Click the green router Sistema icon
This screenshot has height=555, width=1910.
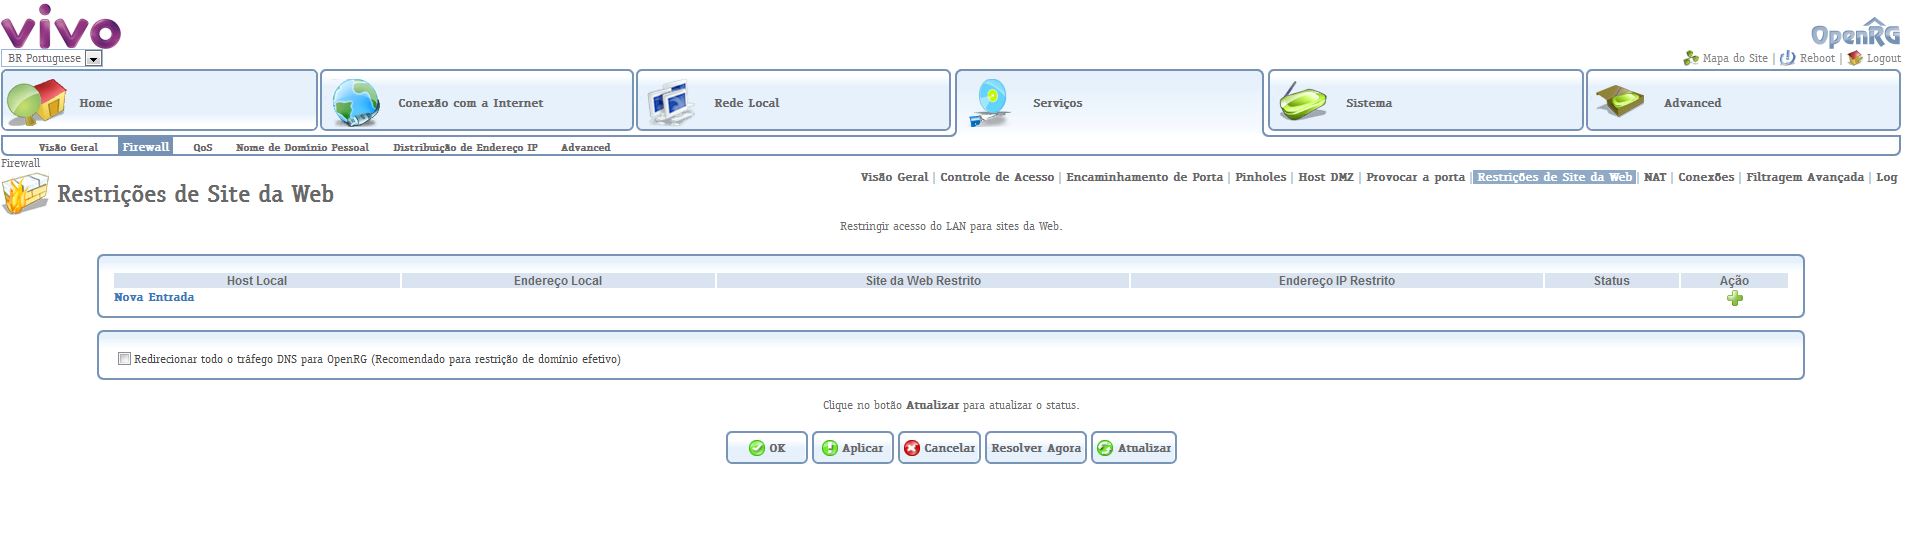(x=1303, y=102)
